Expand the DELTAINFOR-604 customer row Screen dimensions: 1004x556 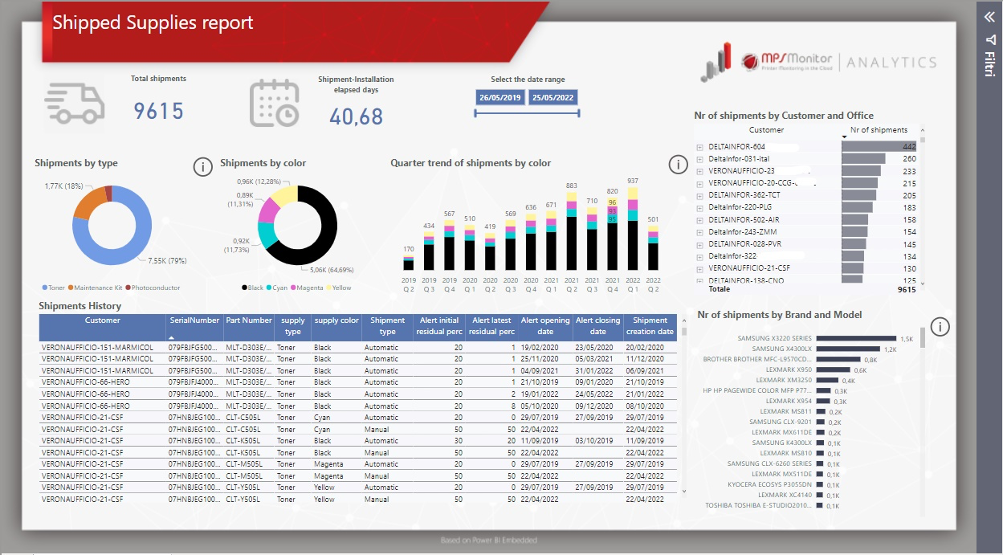click(x=700, y=147)
